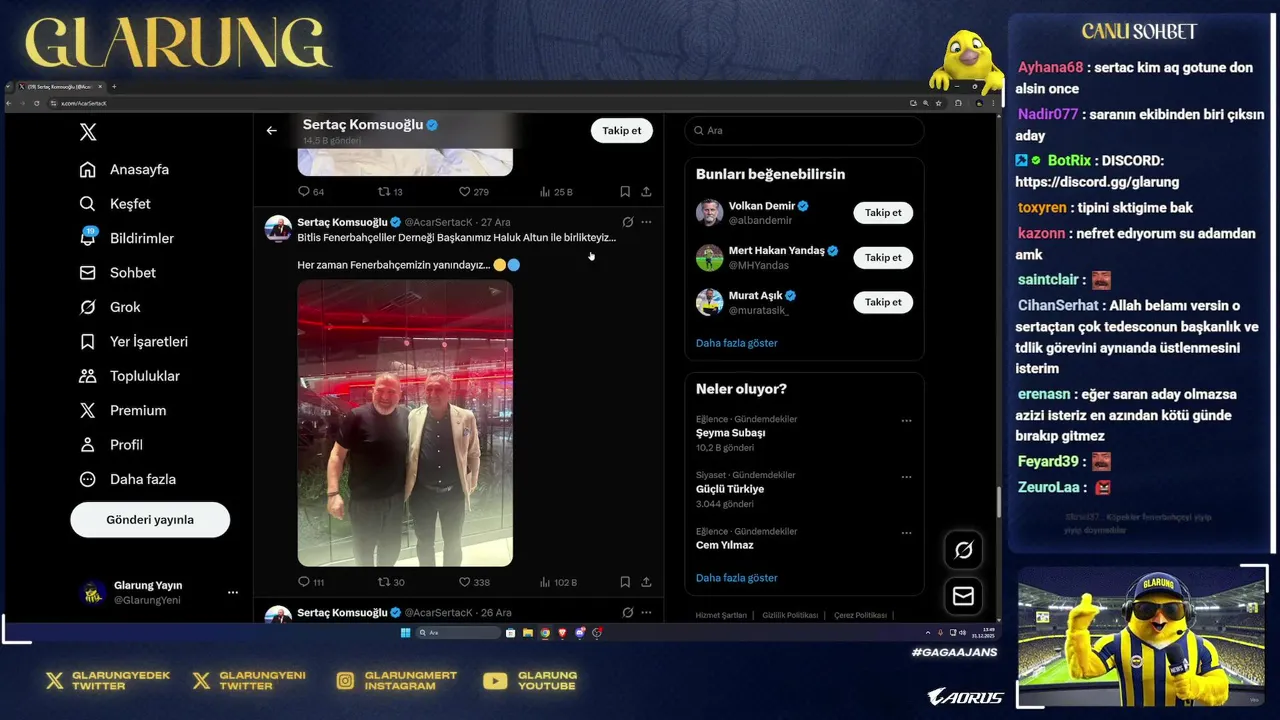This screenshot has height=720, width=1280.
Task: Open options for Şeyma Subaşı trend
Action: (906, 421)
